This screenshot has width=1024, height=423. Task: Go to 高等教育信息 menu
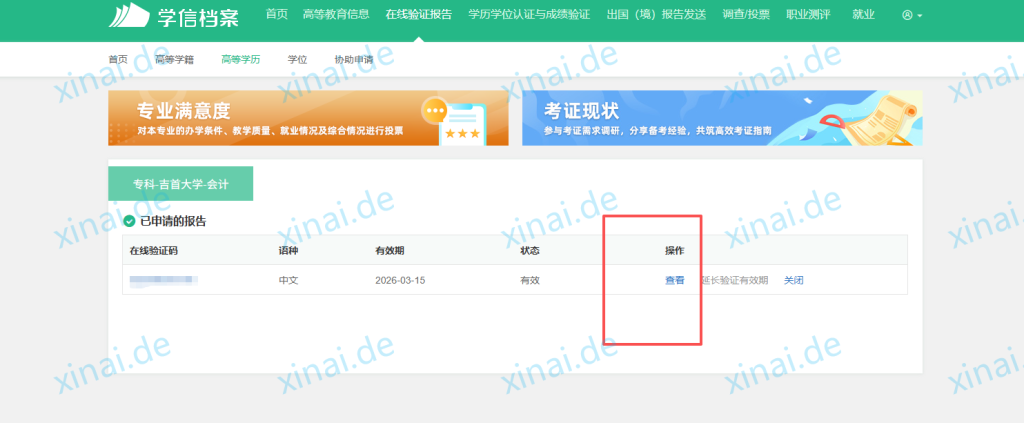337,14
